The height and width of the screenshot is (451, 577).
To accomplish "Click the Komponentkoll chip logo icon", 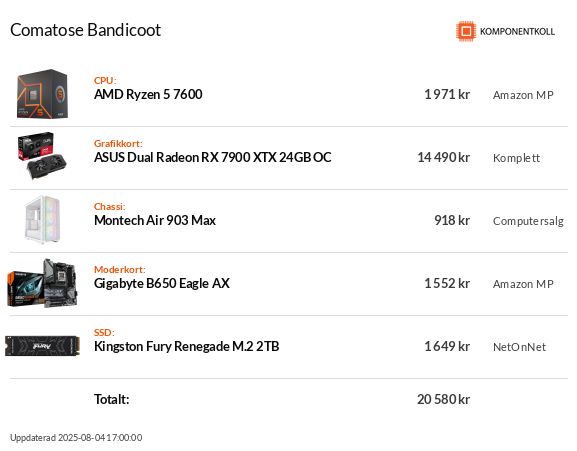I will coord(466,31).
